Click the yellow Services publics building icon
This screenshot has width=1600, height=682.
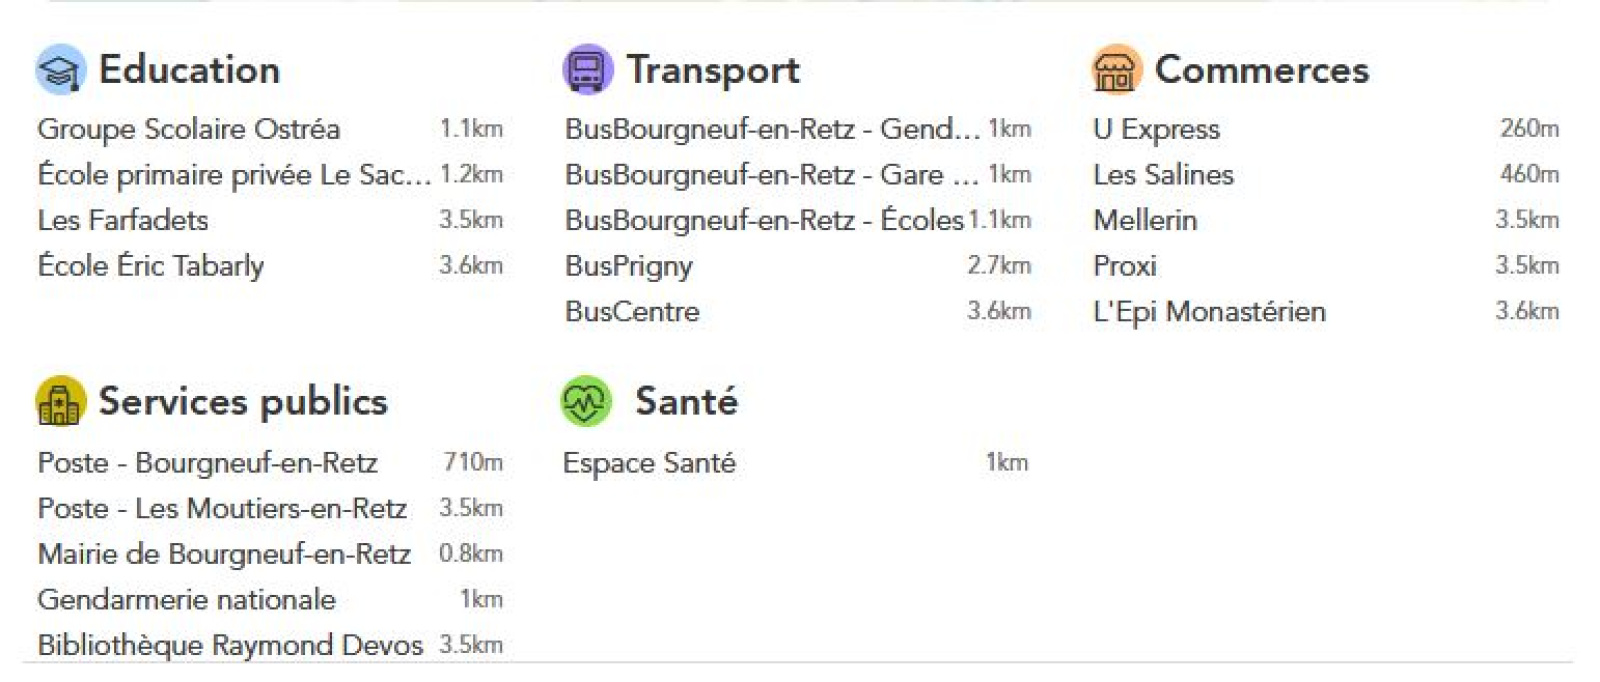tap(60, 402)
